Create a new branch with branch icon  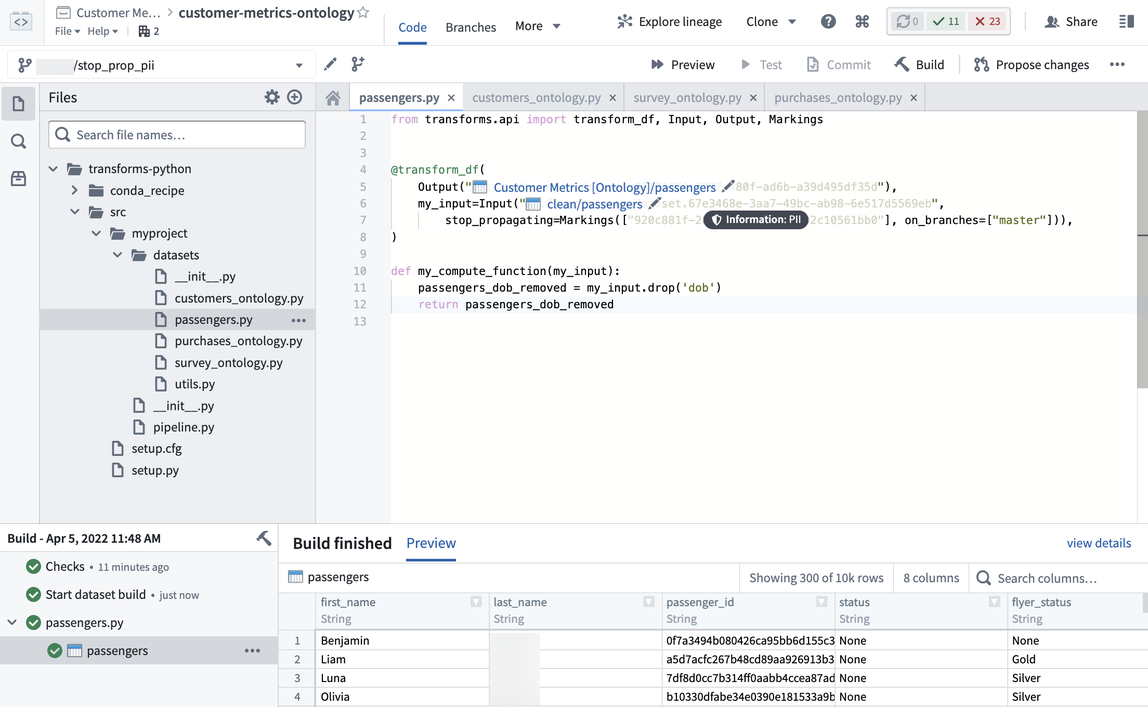point(358,64)
